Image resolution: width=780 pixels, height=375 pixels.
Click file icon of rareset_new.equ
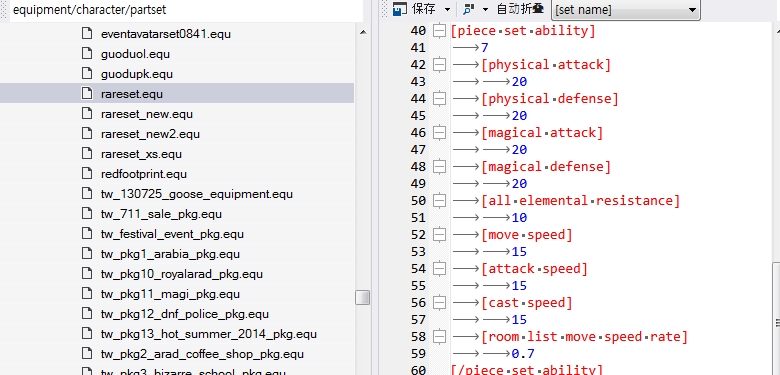click(87, 114)
